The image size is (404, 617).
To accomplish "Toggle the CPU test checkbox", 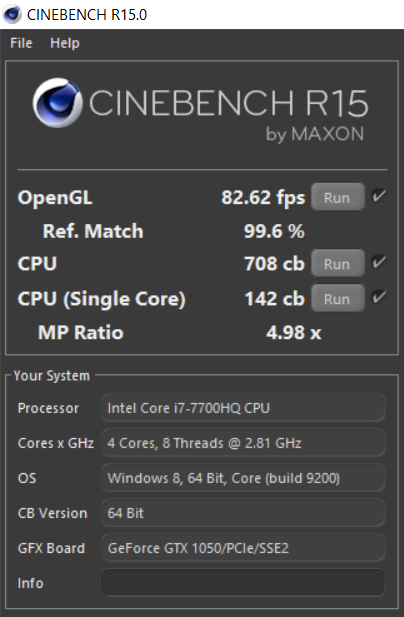I will coord(379,262).
